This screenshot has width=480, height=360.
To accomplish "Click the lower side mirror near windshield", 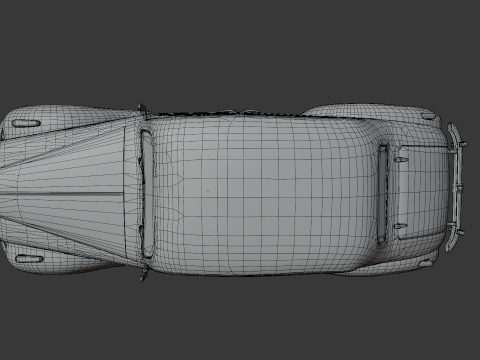I will point(144,275).
